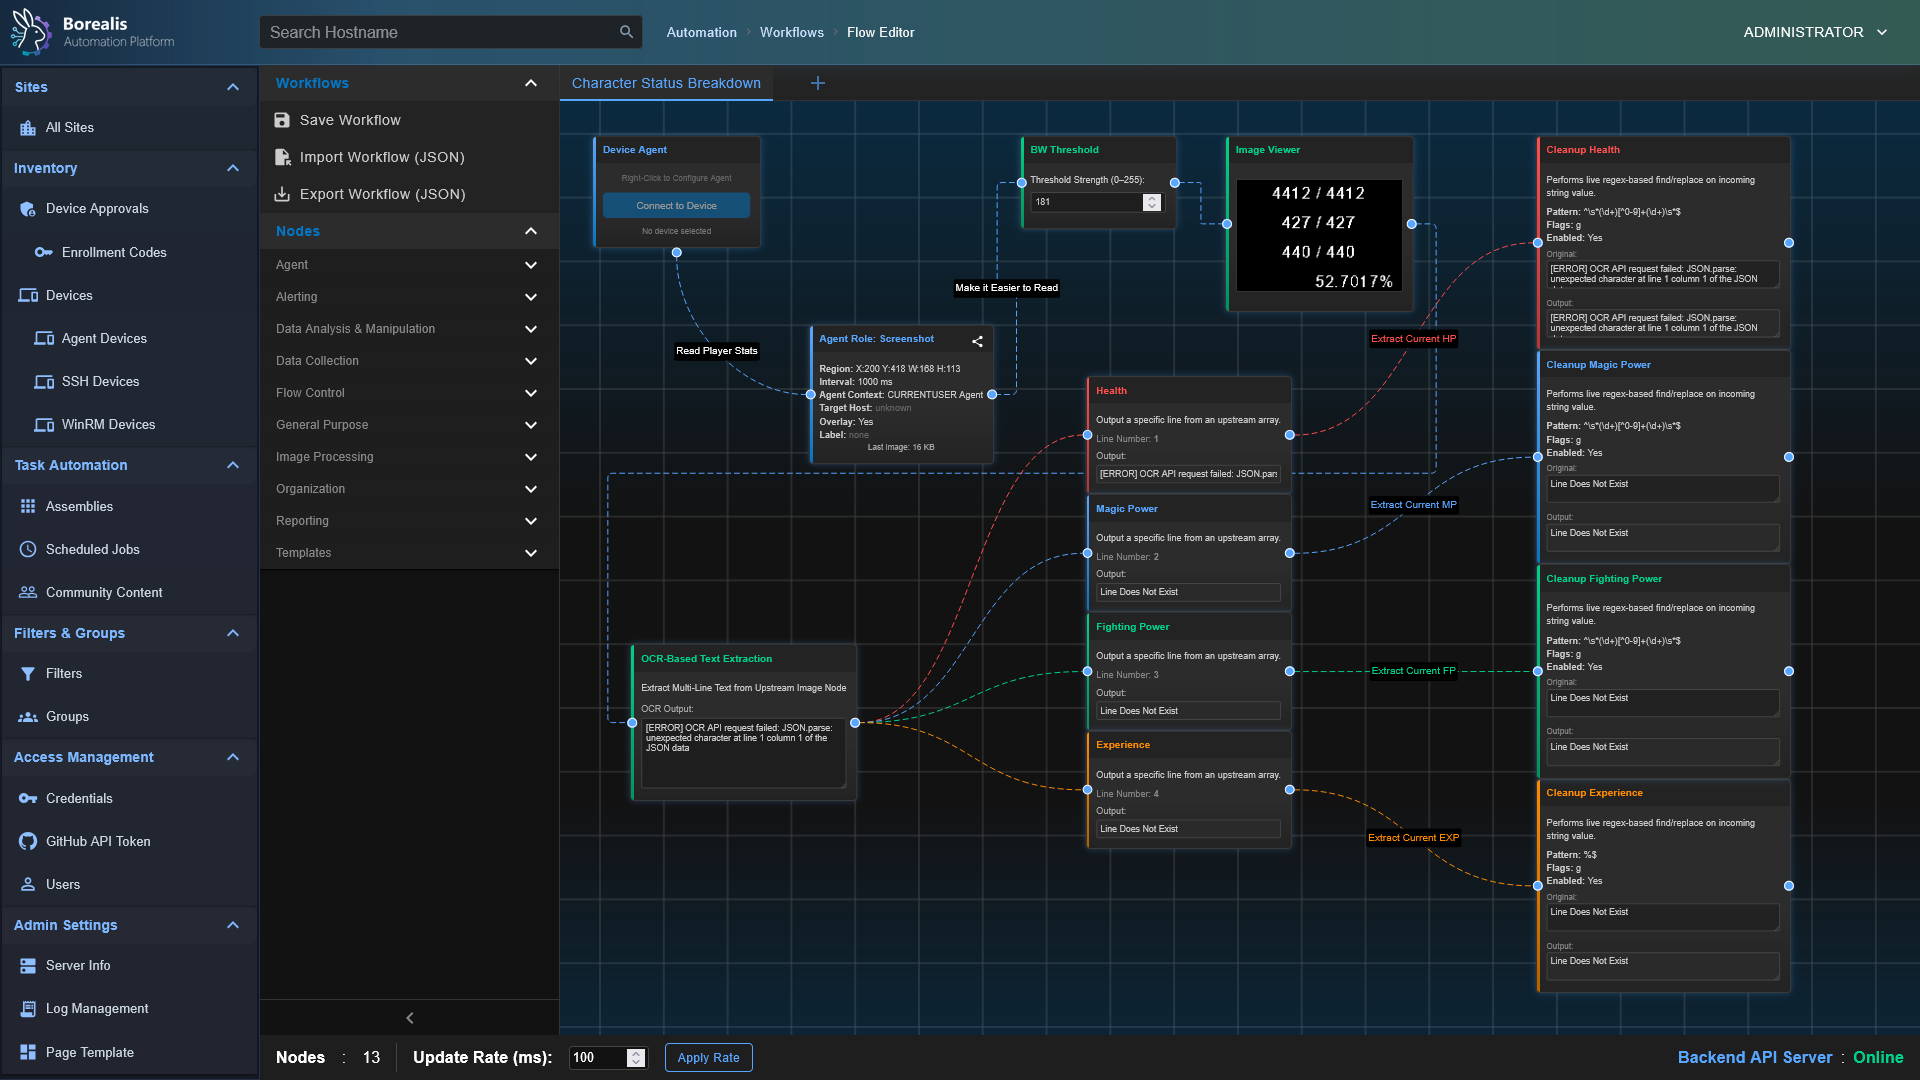Click the Import Workflow (JSON) icon
Screen dimensions: 1920x1080
click(x=282, y=157)
